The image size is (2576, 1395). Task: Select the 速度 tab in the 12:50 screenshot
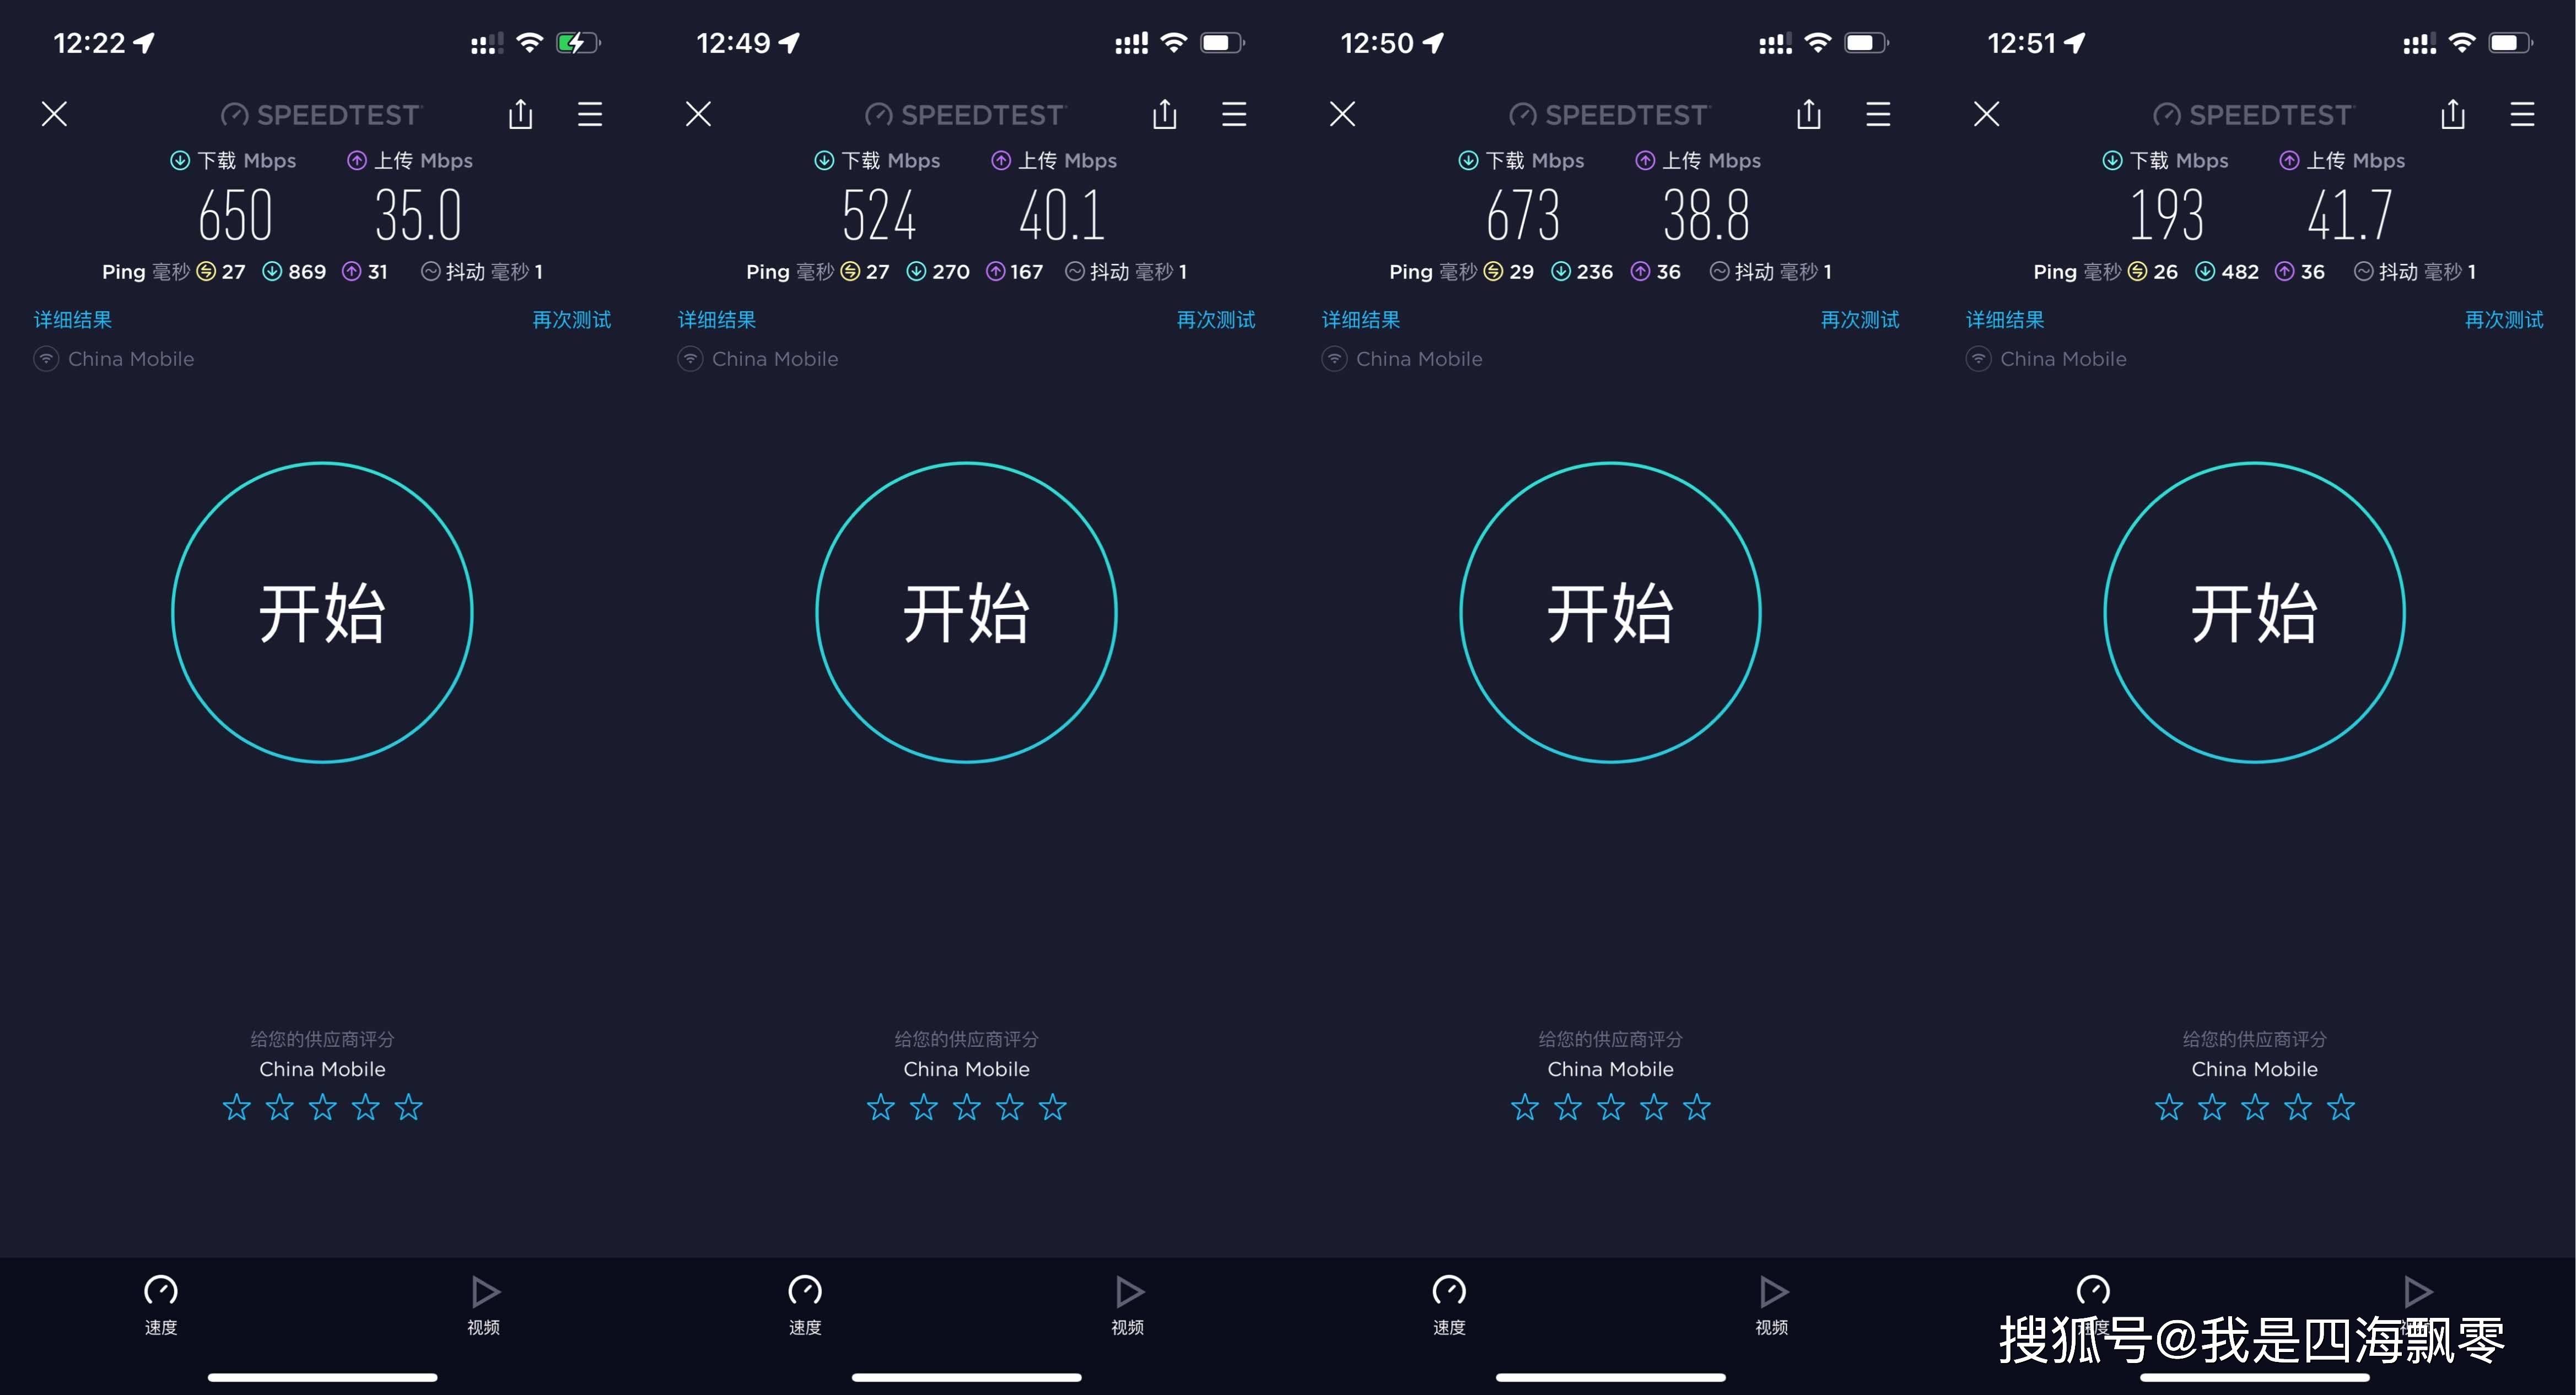pos(1449,1305)
